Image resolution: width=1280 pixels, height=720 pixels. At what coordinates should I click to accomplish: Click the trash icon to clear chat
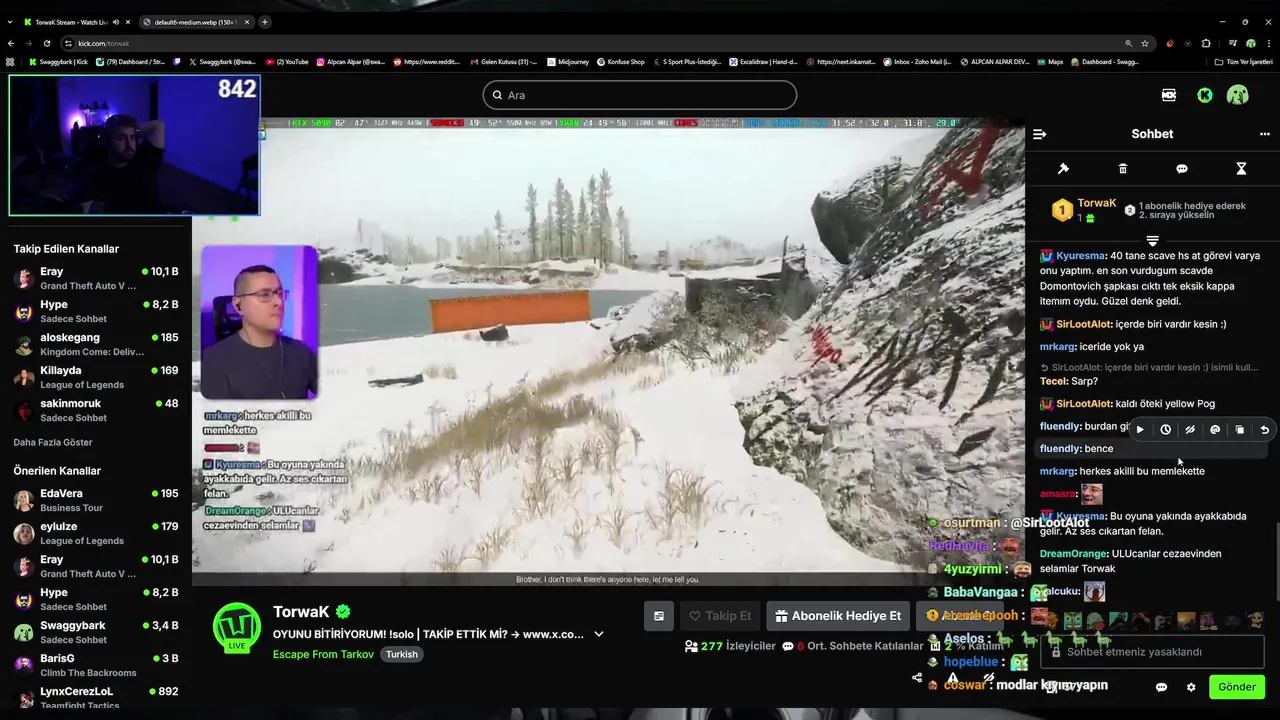click(x=1123, y=169)
